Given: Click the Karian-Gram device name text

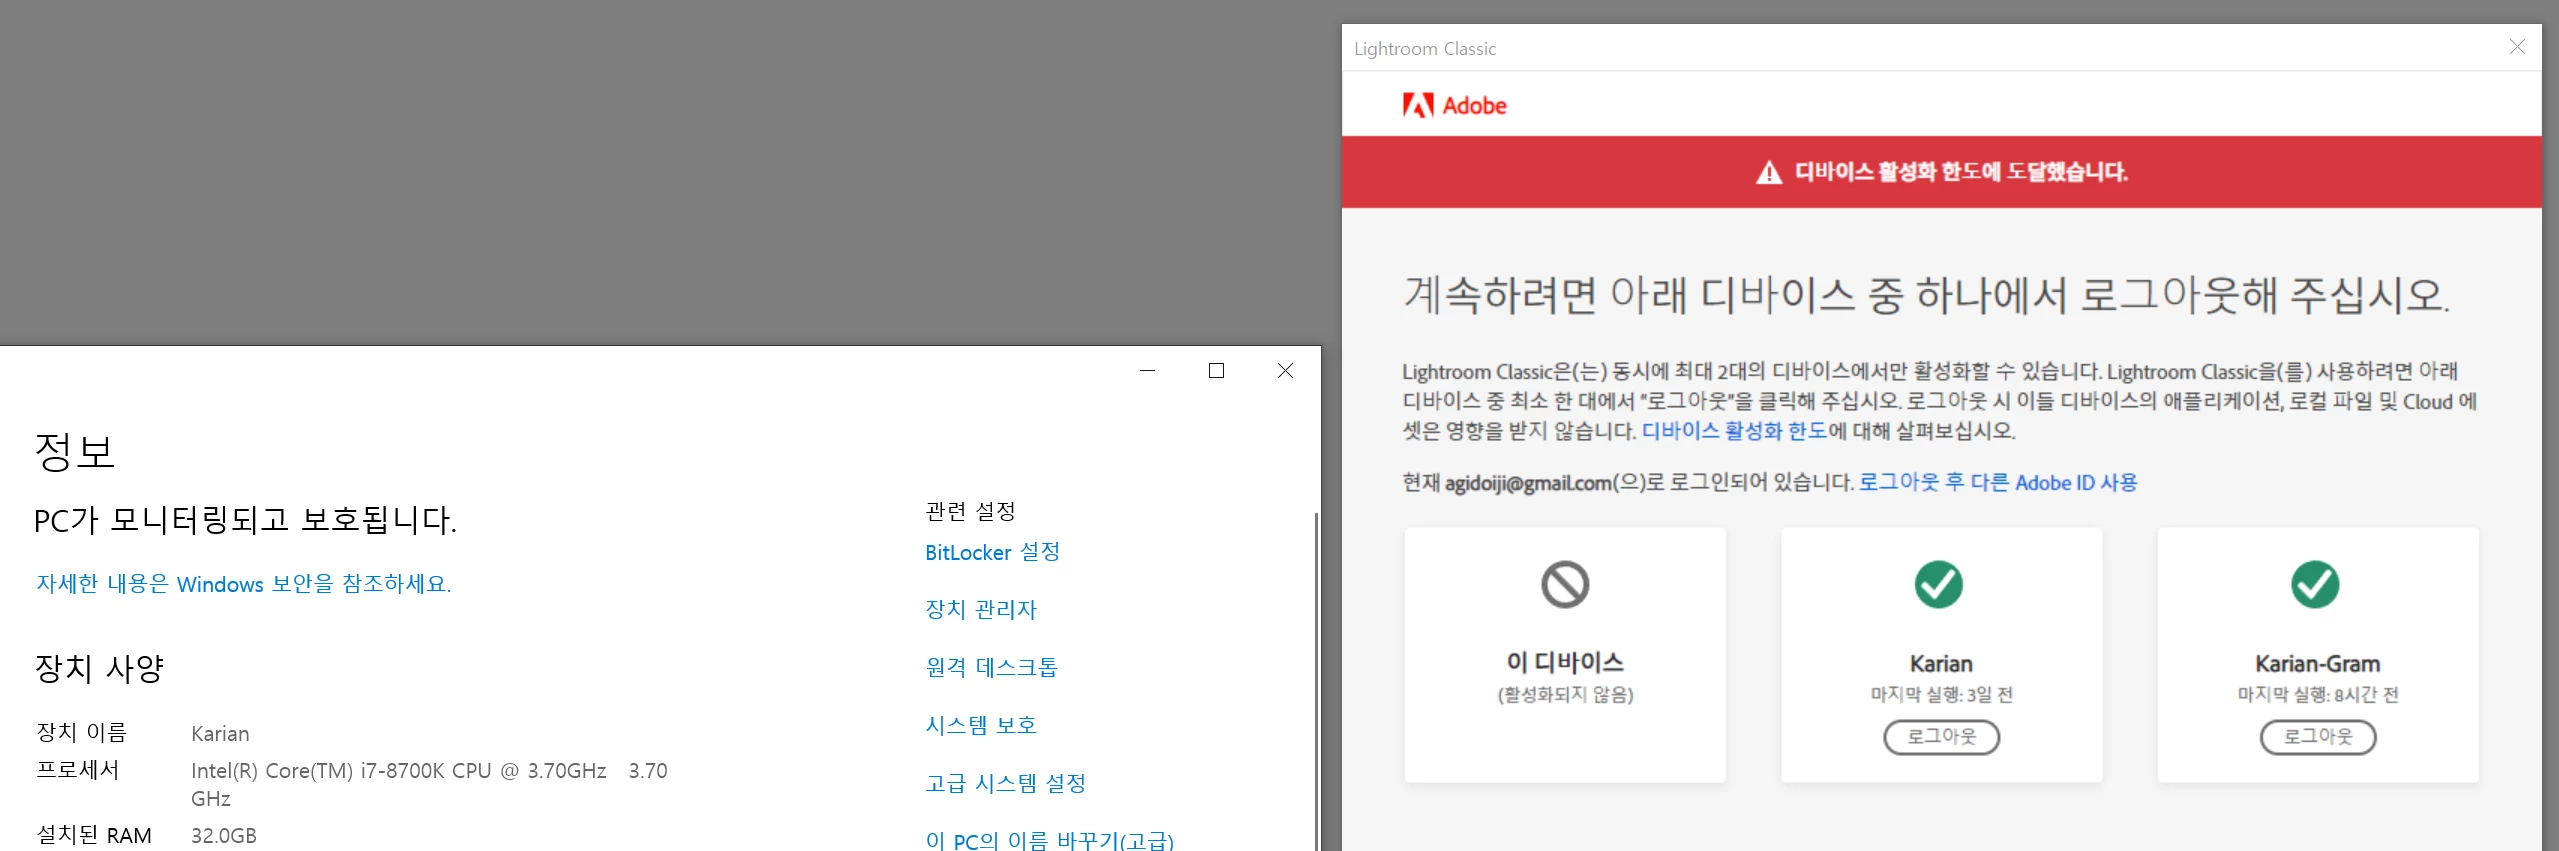Looking at the screenshot, I should [2318, 664].
